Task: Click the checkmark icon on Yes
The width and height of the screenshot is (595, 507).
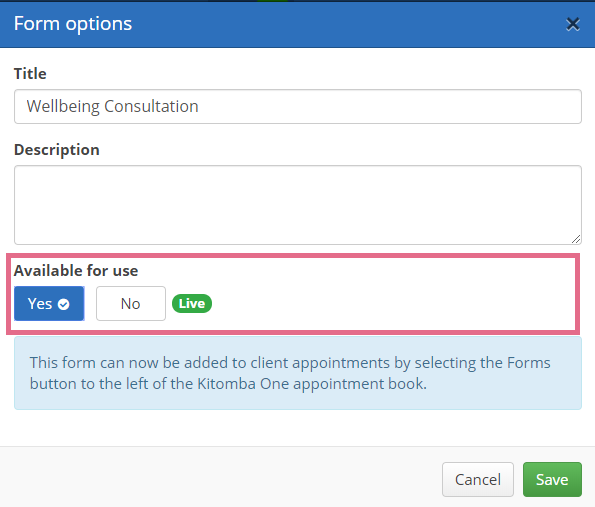Action: coord(63,304)
